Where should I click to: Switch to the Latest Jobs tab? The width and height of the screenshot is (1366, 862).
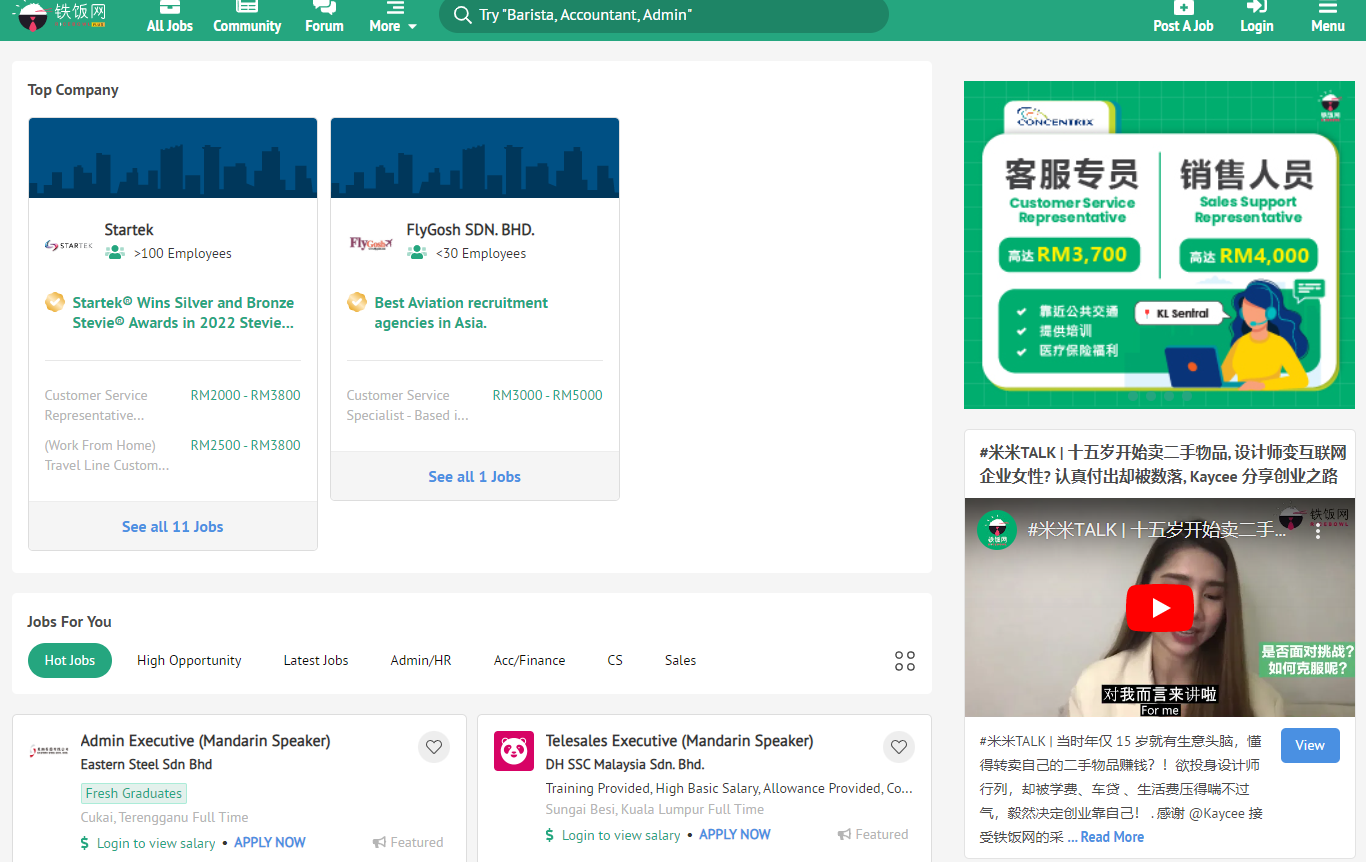tap(316, 660)
